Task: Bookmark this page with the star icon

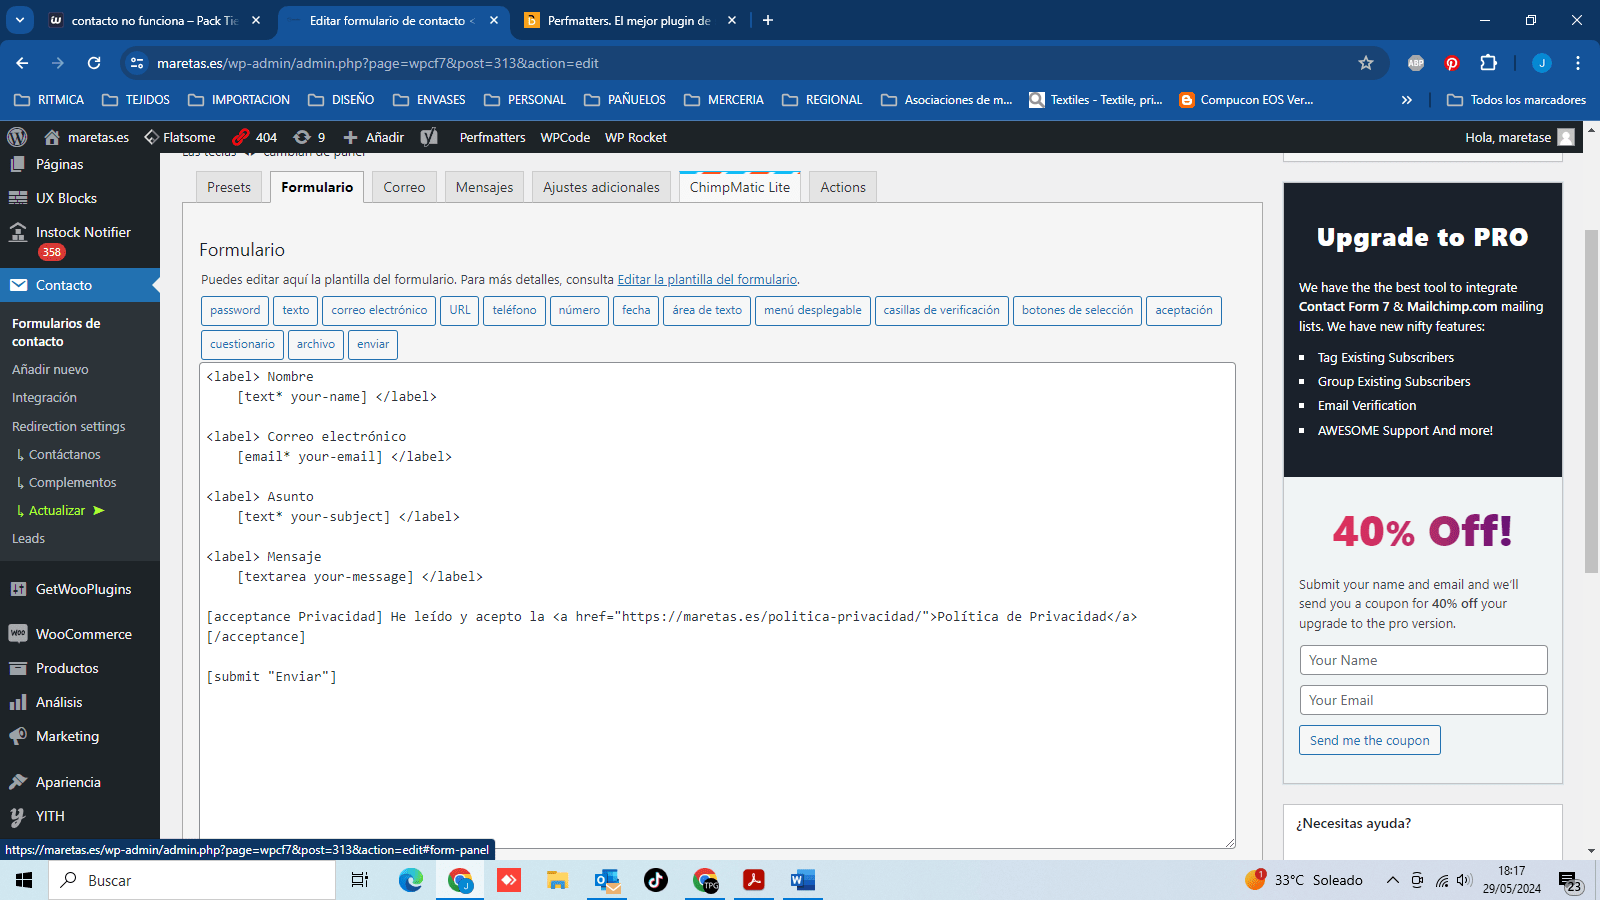Action: [1366, 63]
